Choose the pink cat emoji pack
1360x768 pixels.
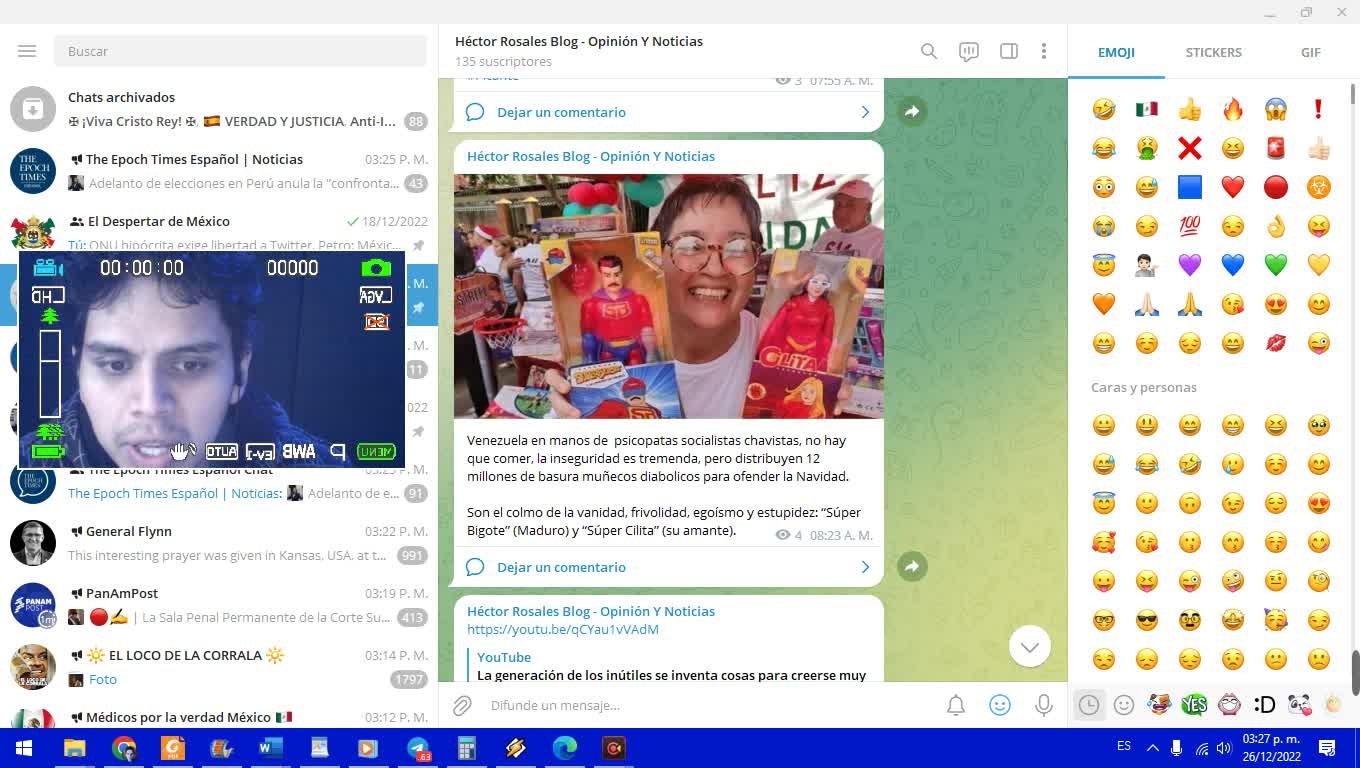click(1229, 705)
